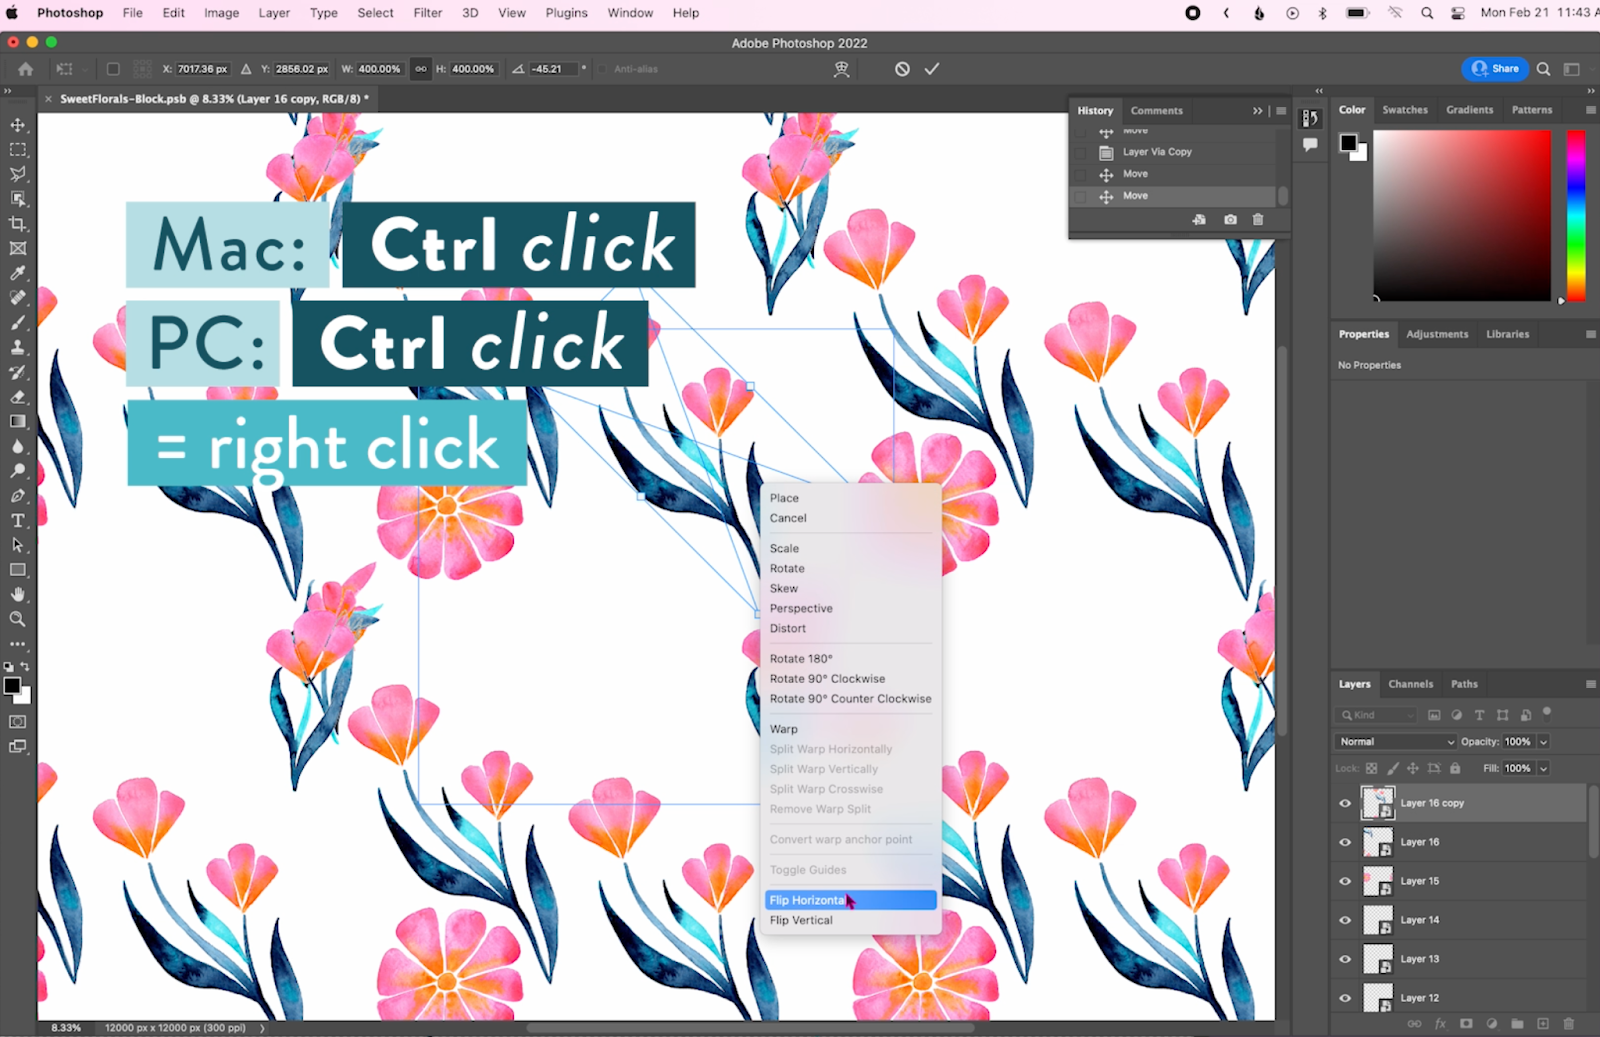Open the Kind filter dropdown
Viewport: 1600px width, 1037px height.
tap(1375, 715)
